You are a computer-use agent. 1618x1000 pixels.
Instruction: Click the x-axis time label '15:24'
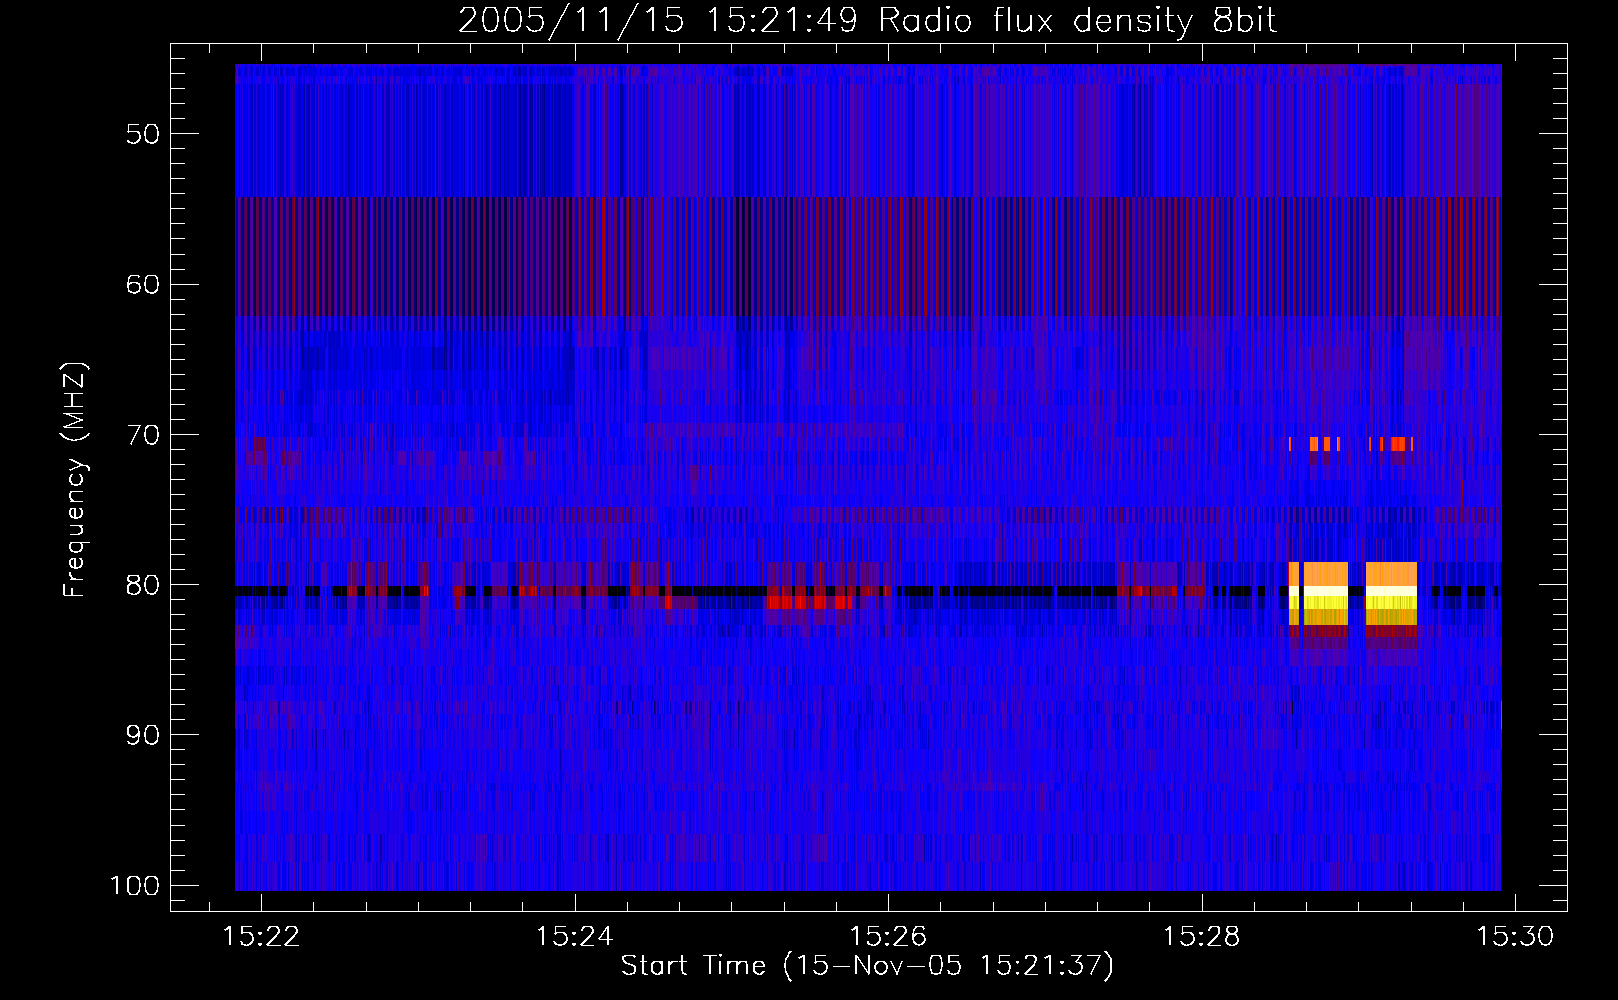(575, 937)
